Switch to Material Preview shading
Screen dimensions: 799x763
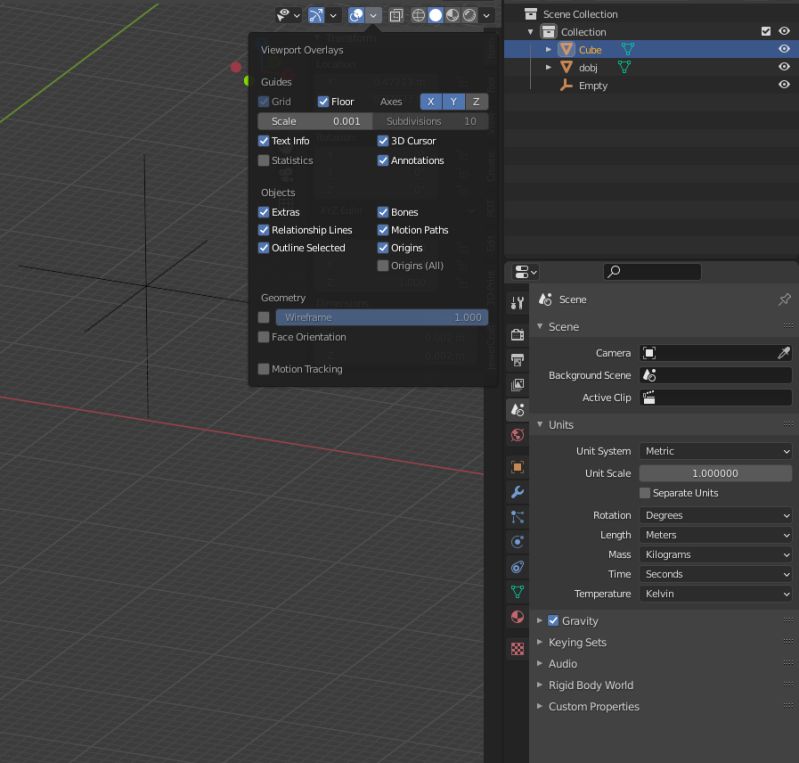452,15
